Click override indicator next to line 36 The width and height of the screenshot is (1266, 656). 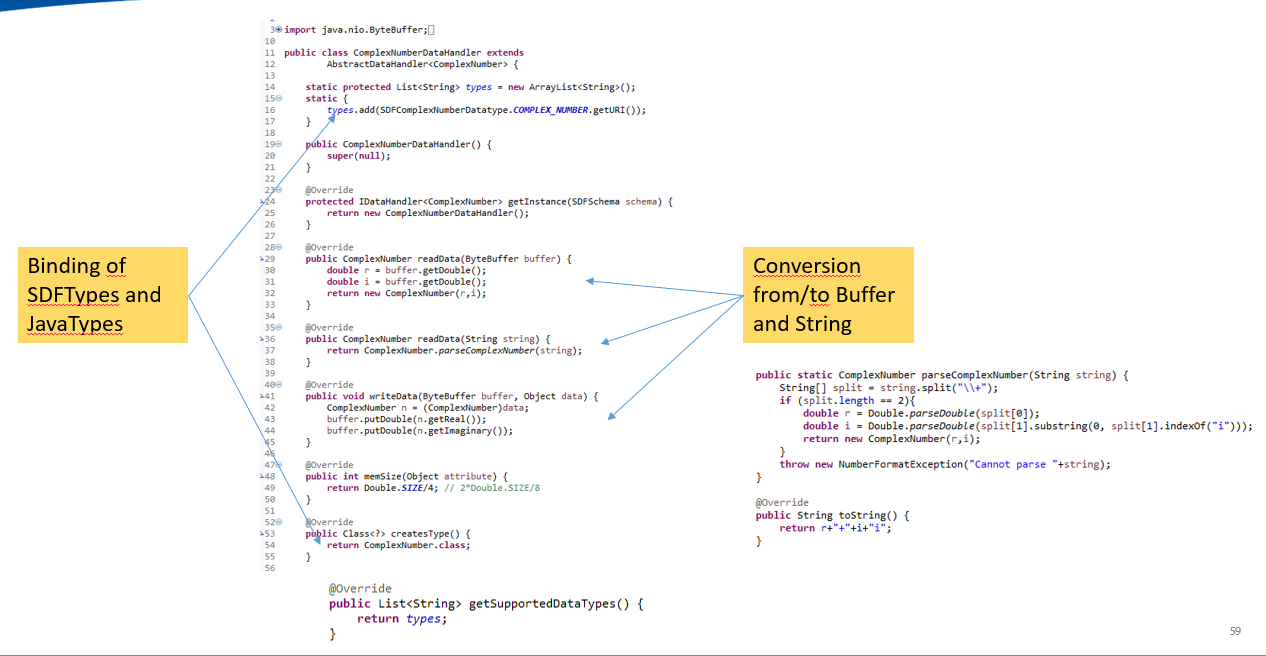point(262,339)
